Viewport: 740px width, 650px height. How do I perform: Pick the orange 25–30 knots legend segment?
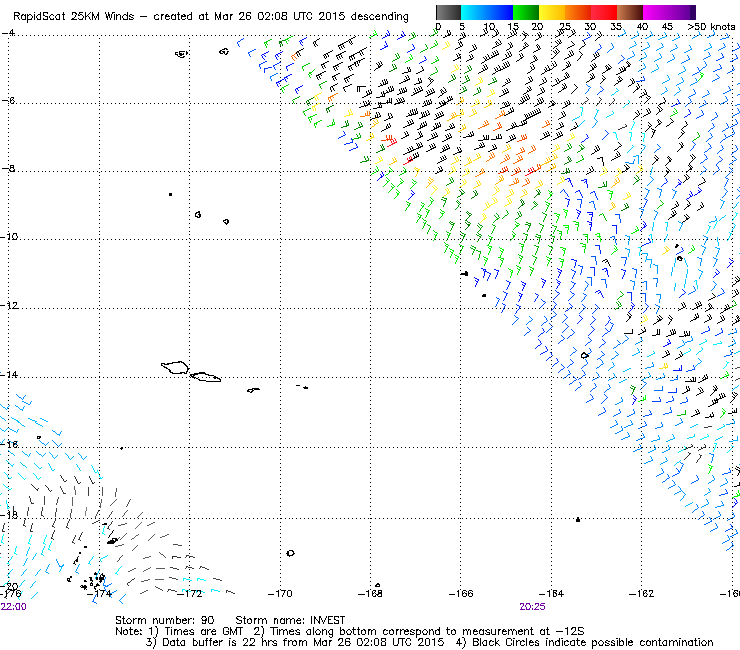(x=578, y=12)
